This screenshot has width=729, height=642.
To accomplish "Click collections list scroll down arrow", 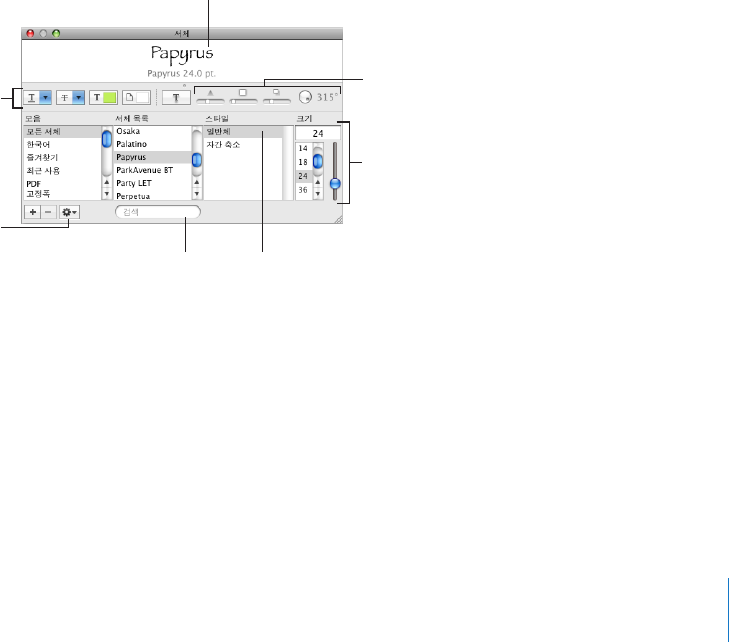I will [x=106, y=193].
